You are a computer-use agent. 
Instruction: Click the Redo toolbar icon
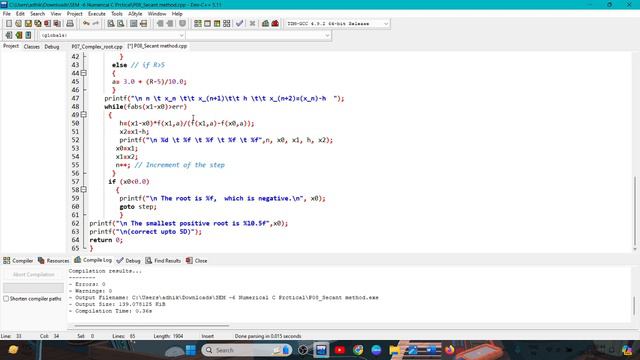click(x=96, y=24)
